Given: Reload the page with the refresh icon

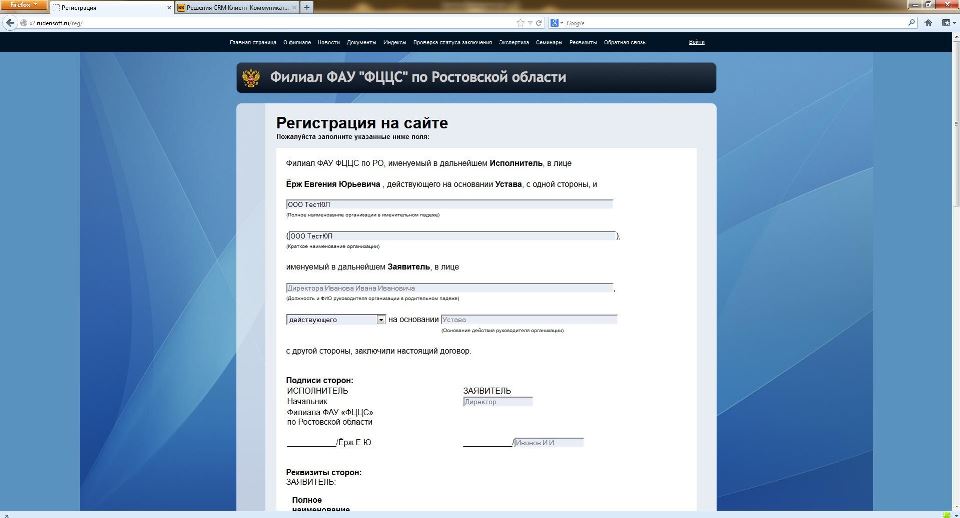Looking at the screenshot, I should pos(539,23).
